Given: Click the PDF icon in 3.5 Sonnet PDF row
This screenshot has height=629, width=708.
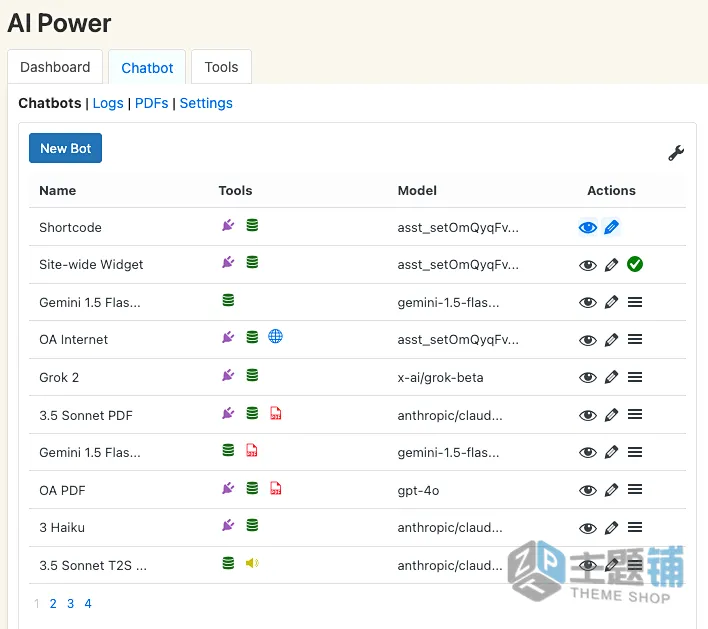Looking at the screenshot, I should point(275,413).
